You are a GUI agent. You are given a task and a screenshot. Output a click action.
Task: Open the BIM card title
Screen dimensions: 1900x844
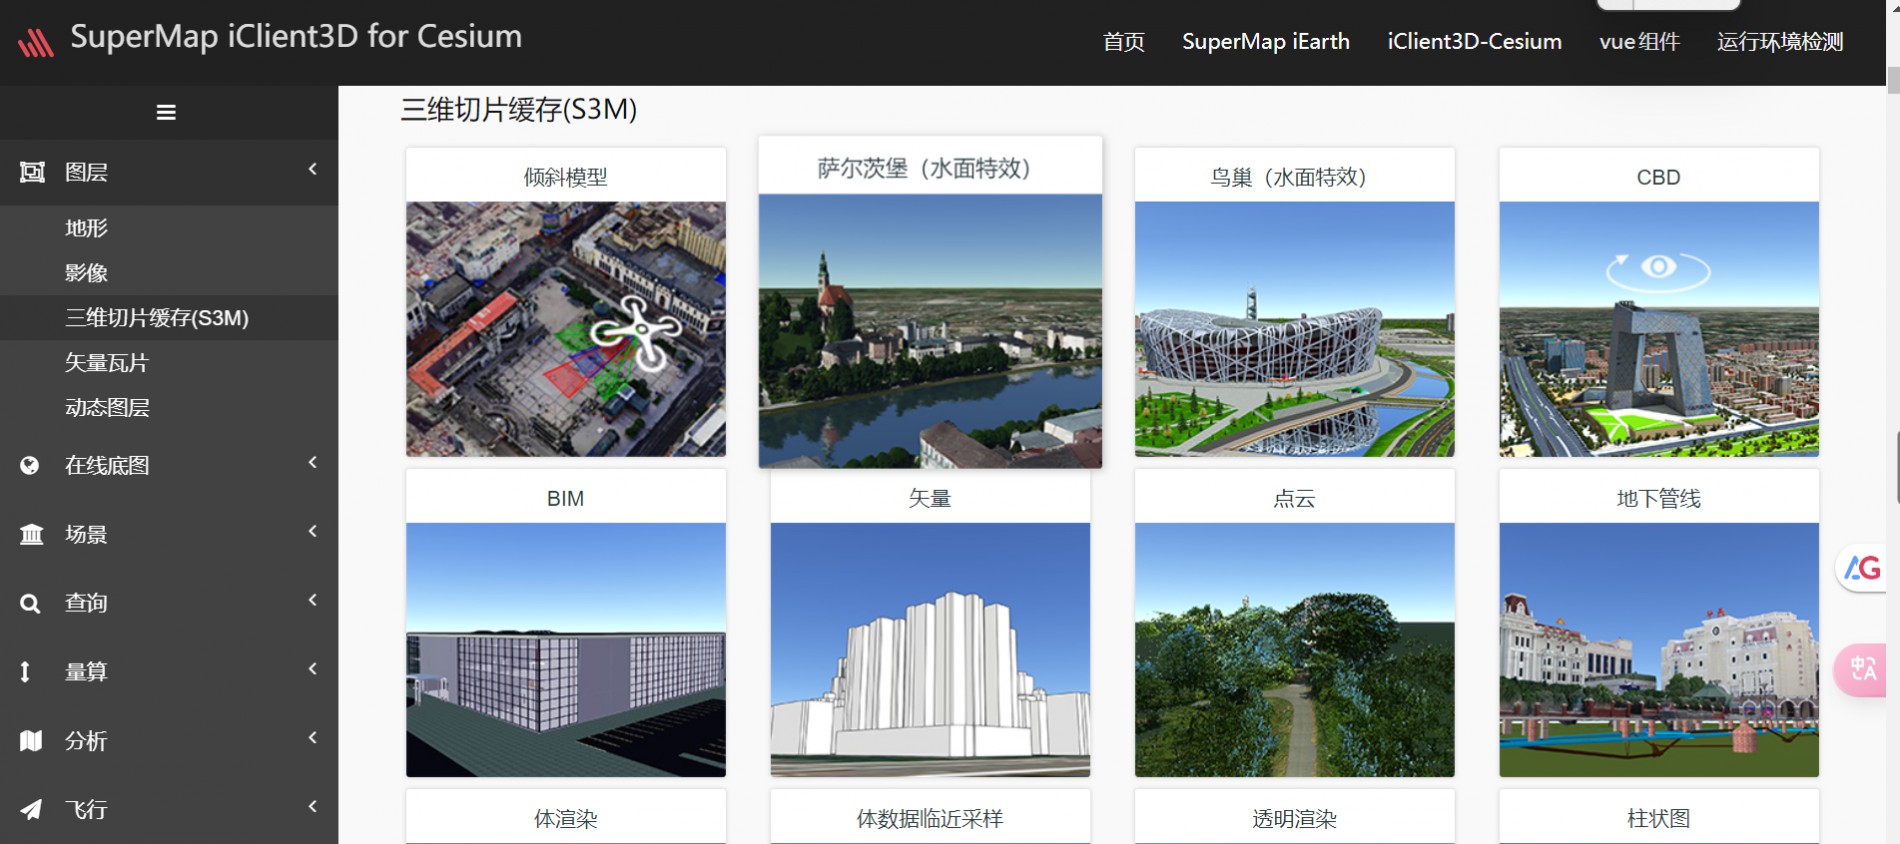566,498
